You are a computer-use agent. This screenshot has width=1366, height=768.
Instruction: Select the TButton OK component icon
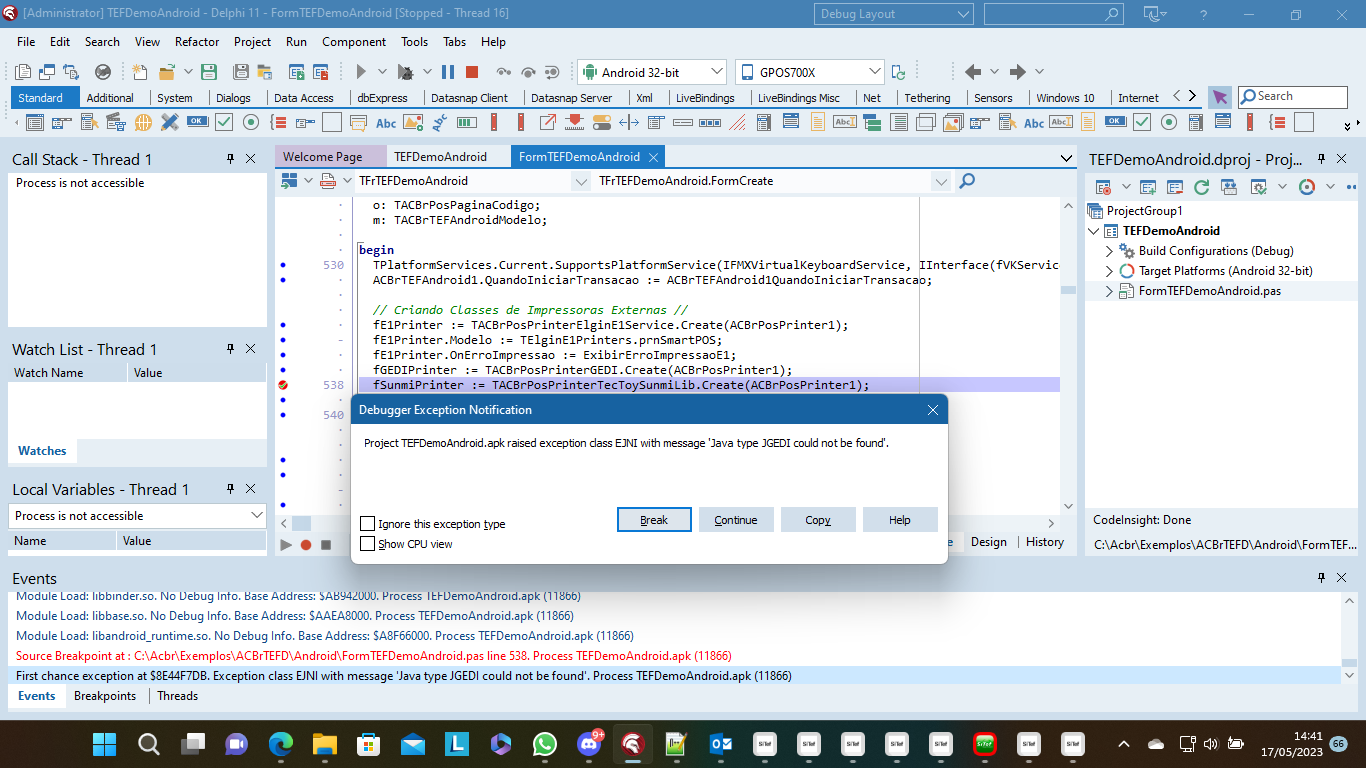point(197,122)
